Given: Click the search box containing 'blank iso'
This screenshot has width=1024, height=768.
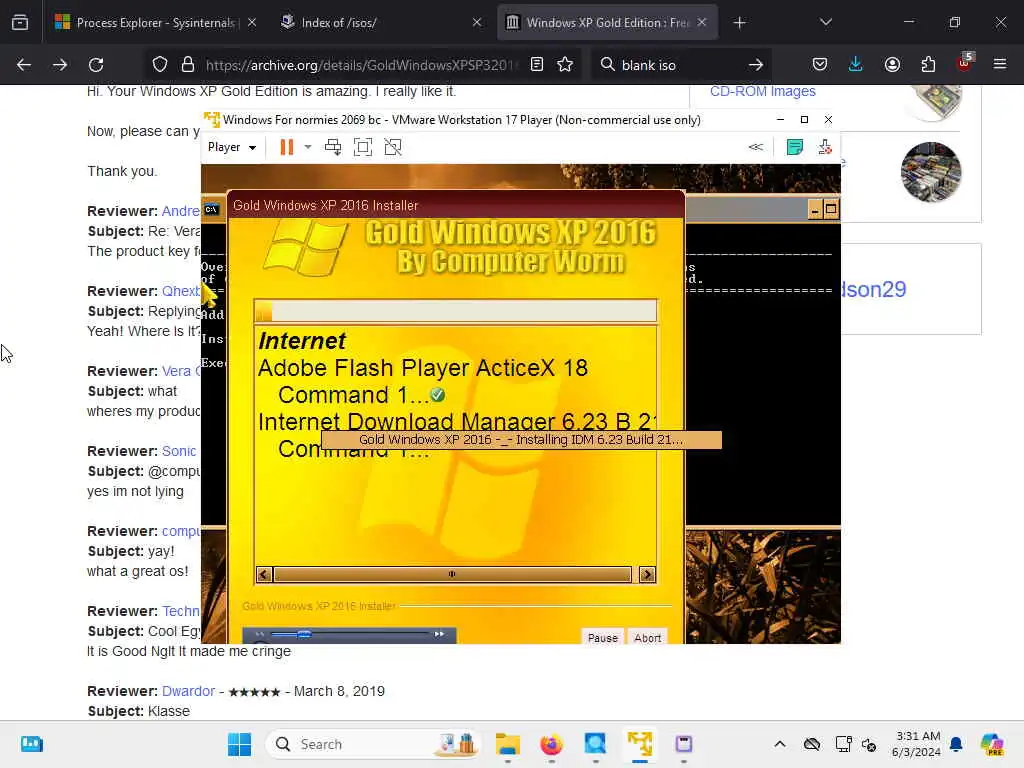Looking at the screenshot, I should (x=679, y=65).
